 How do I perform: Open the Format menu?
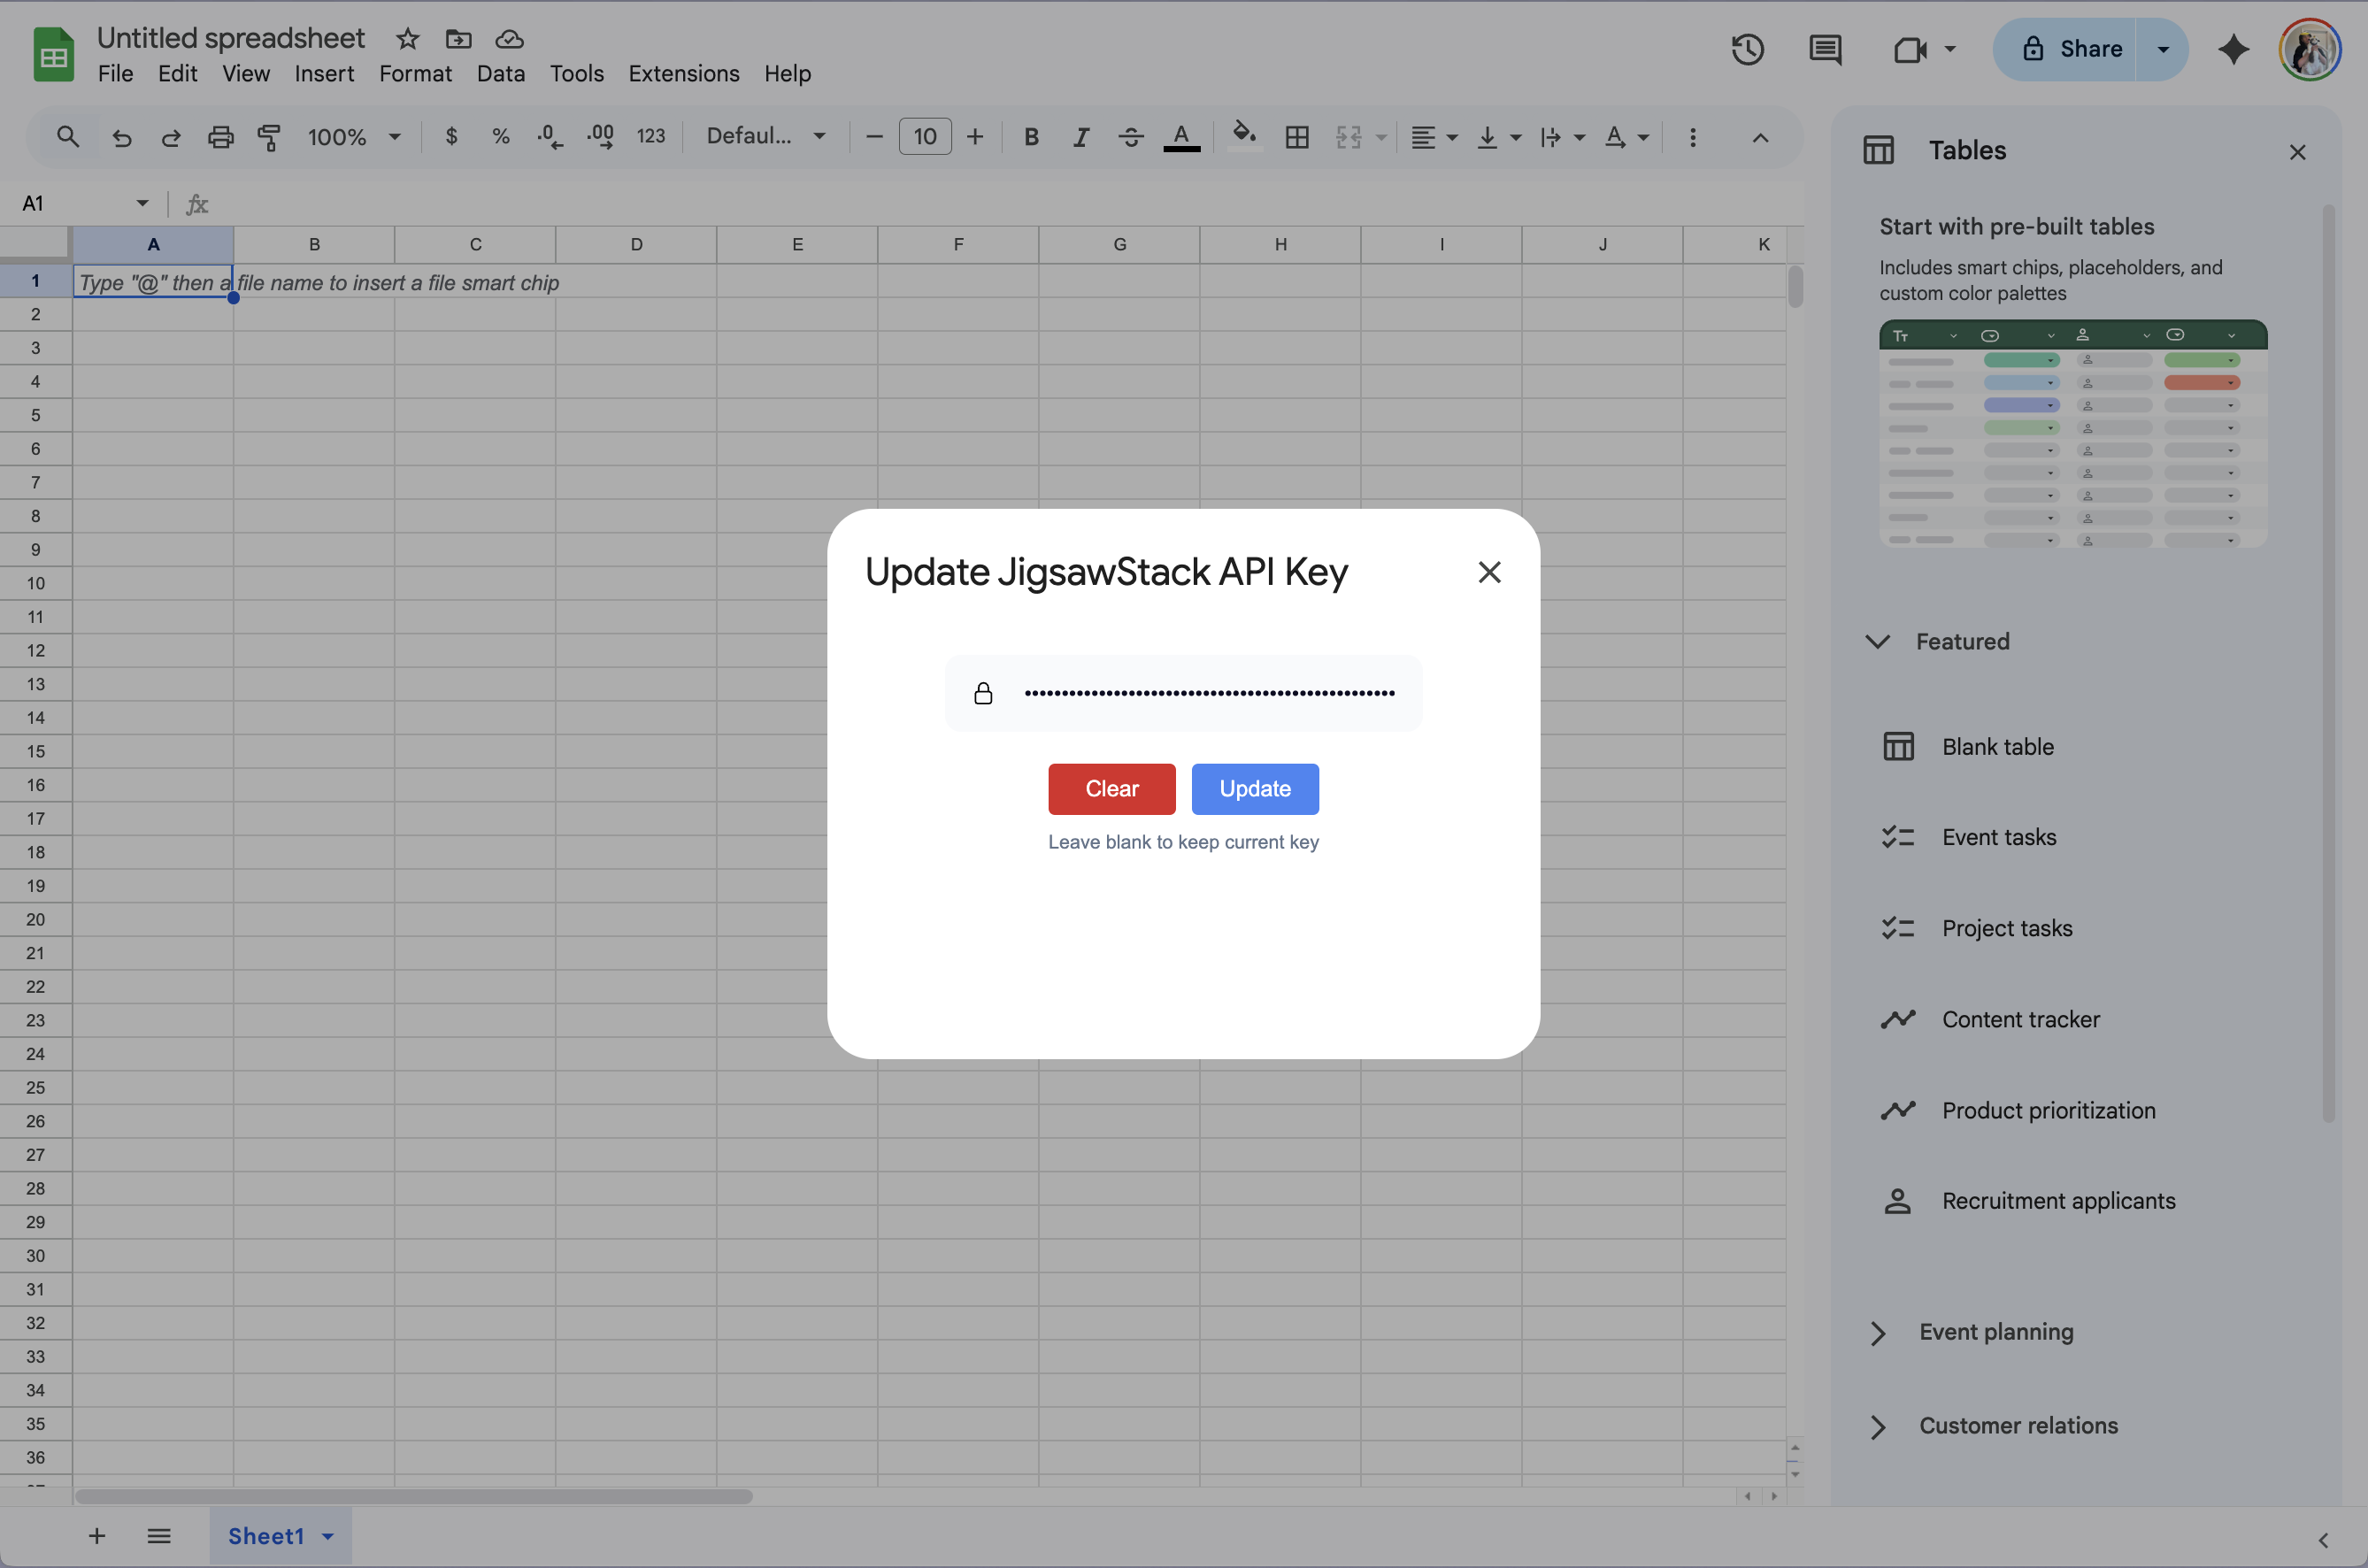coord(415,74)
